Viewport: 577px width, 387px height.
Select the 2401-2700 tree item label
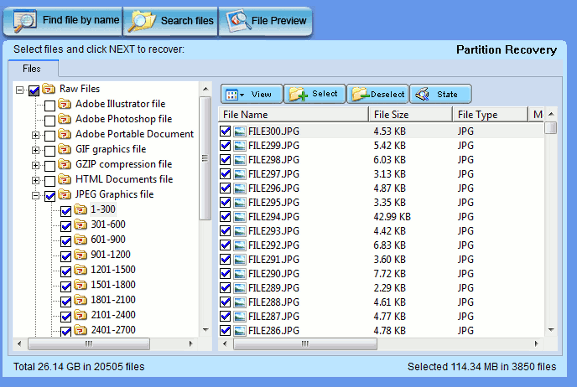[113, 330]
